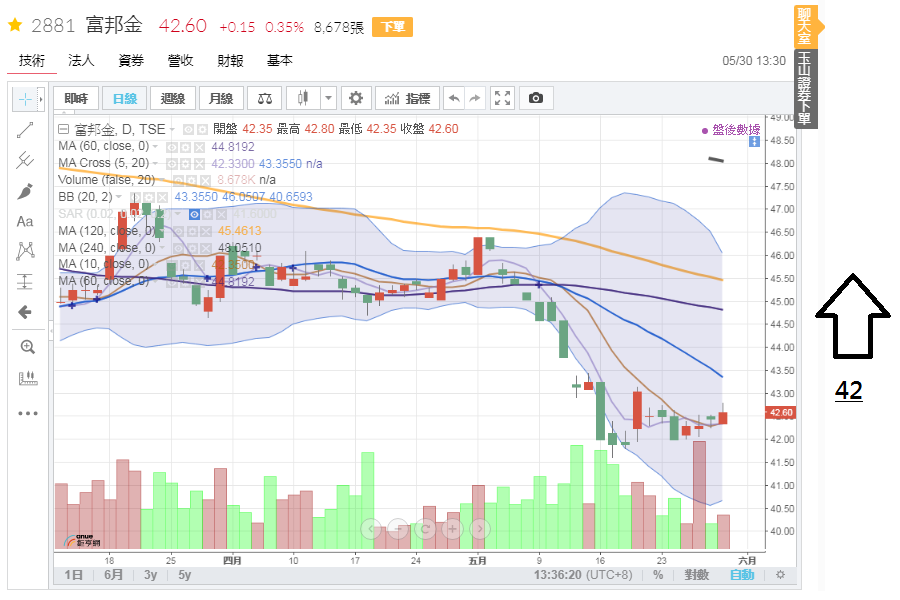Click the orange 下單 order button
This screenshot has width=900, height=600.
pos(393,26)
